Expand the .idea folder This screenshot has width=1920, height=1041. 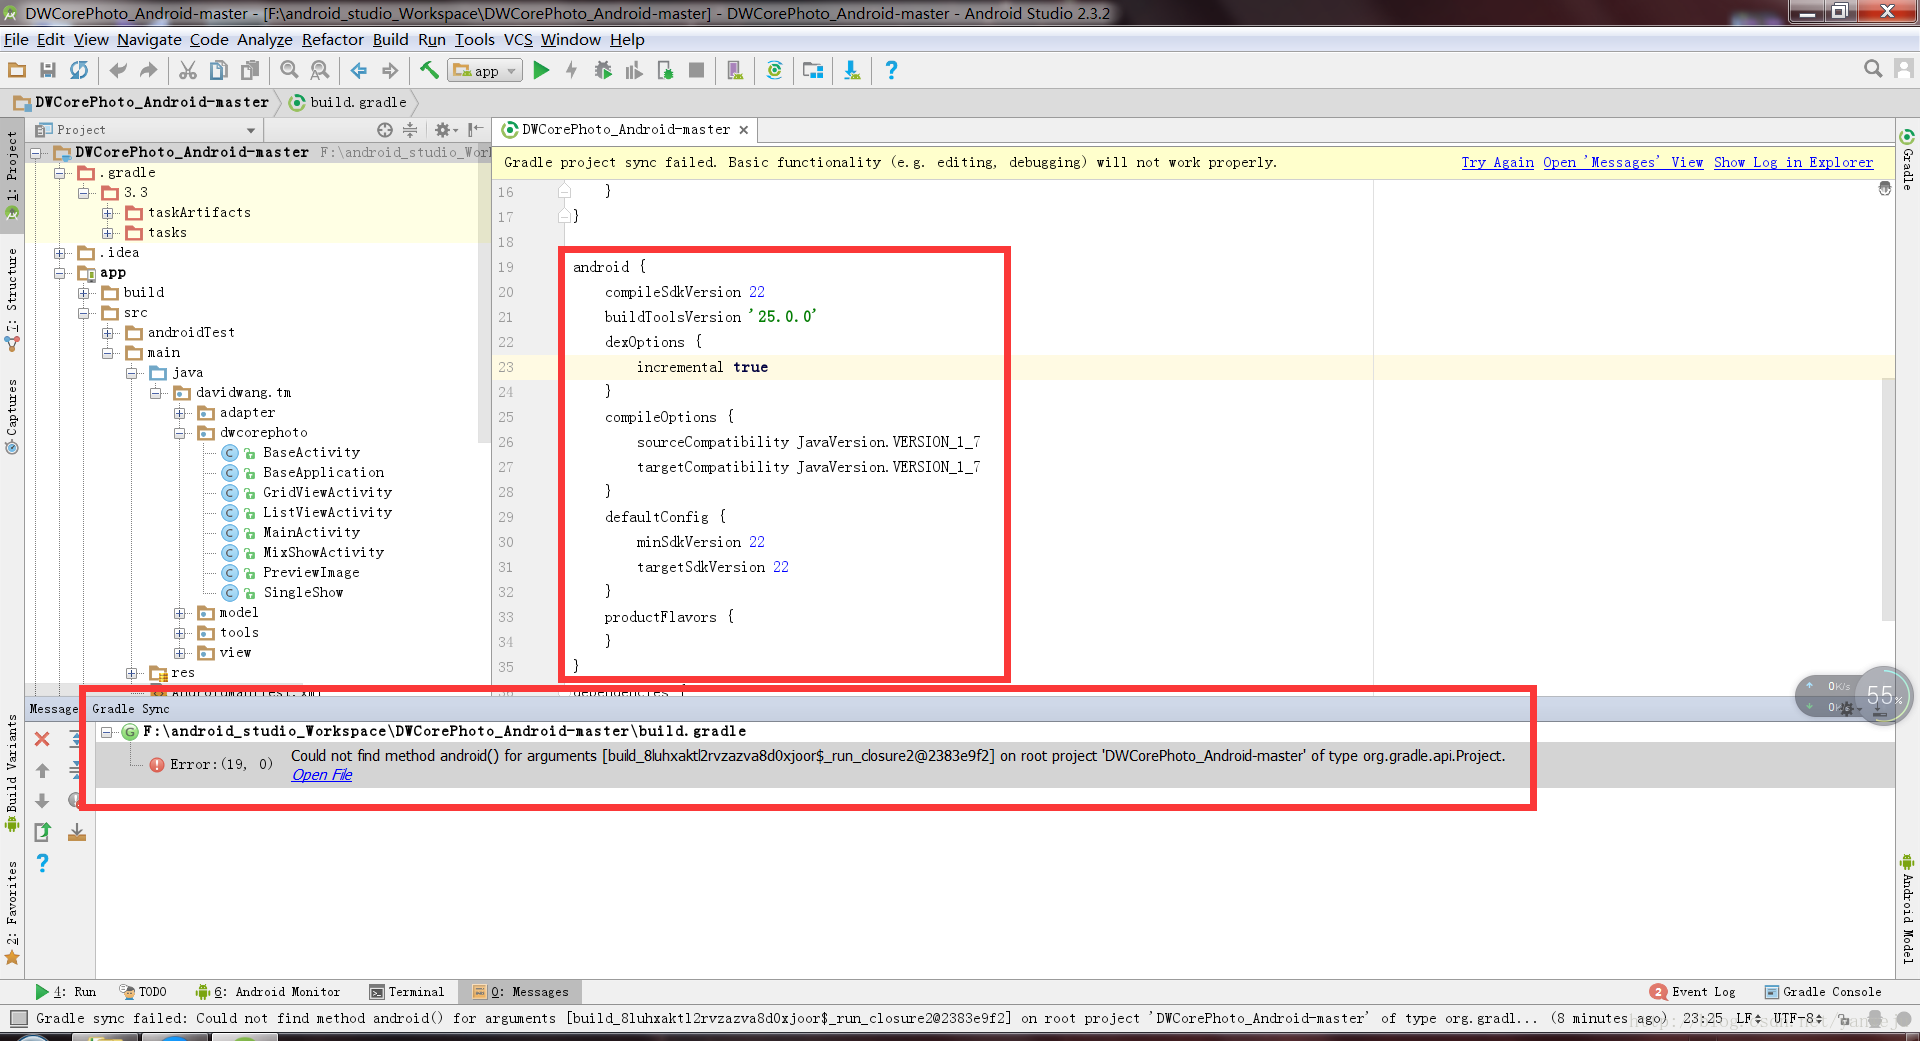60,253
